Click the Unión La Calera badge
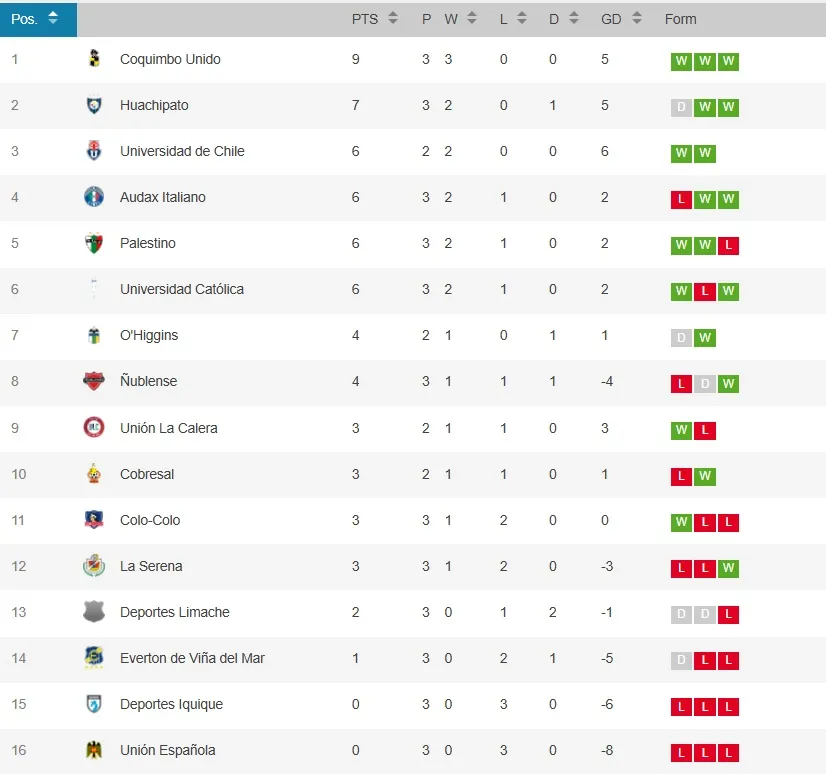Image resolution: width=826 pixels, height=774 pixels. [94, 428]
